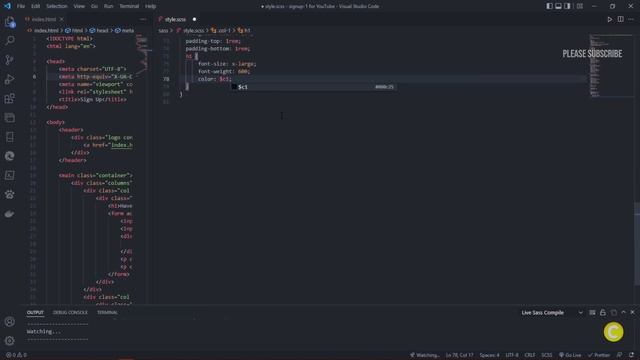The image size is (640, 360).
Task: Click CRLF end-of-line selector
Action: coord(530,355)
